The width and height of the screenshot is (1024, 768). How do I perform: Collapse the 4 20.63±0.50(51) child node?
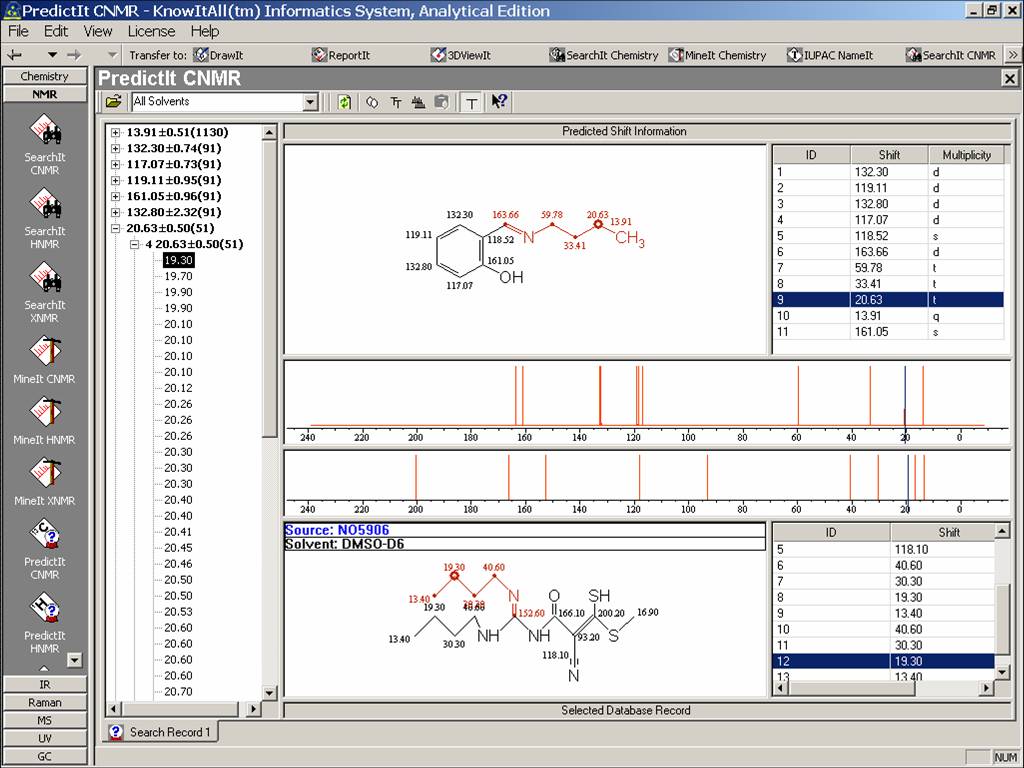[x=135, y=244]
